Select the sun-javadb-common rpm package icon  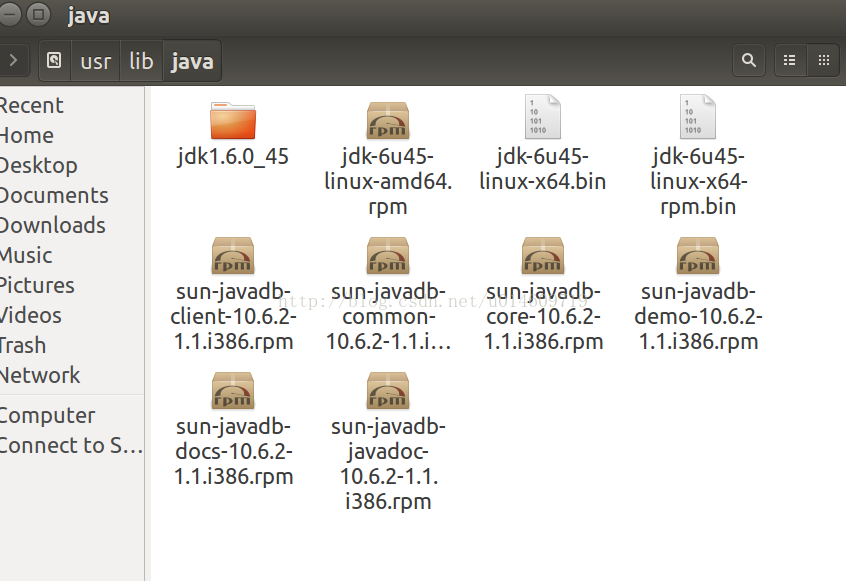pyautogui.click(x=388, y=256)
